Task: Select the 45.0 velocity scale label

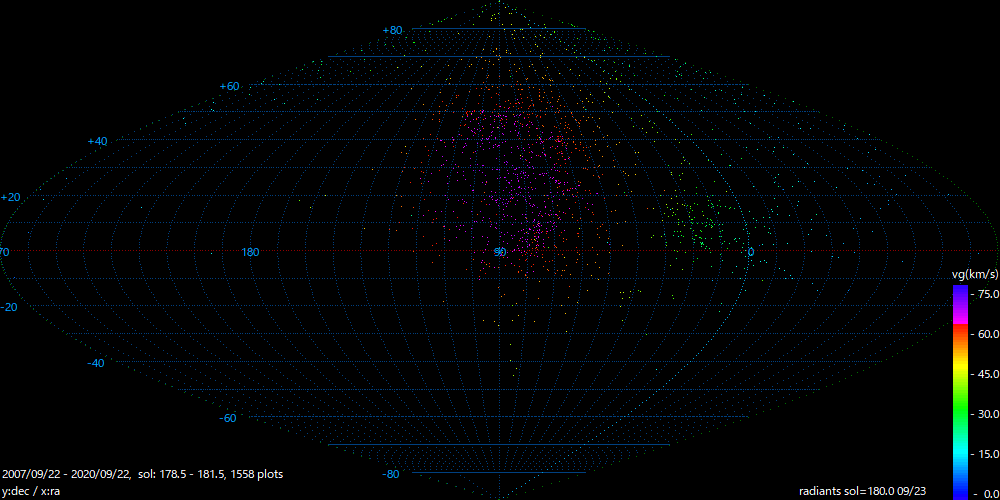Action: click(986, 374)
